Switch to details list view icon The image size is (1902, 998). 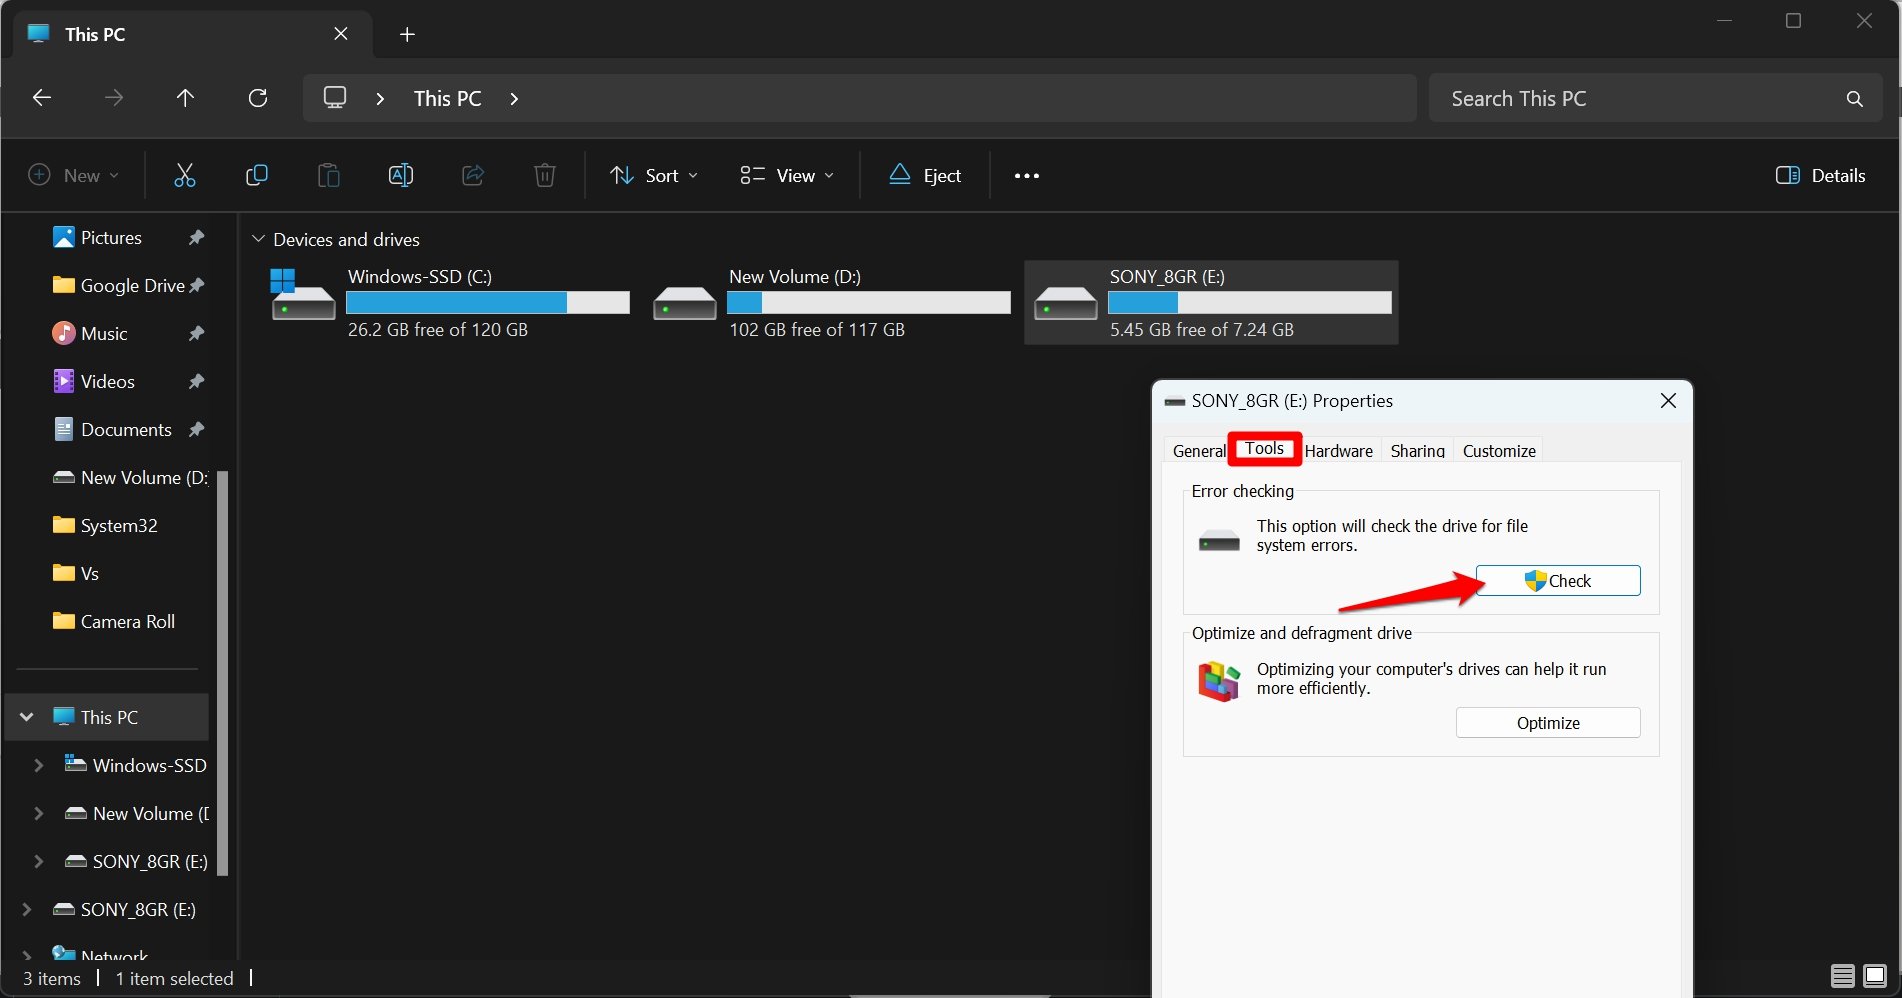pyautogui.click(x=1842, y=976)
